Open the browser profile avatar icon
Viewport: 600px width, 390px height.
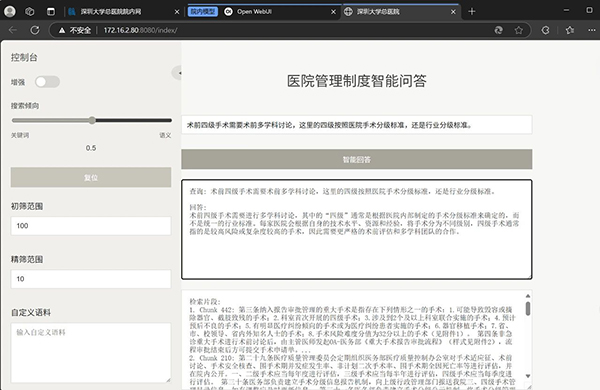click(10, 11)
